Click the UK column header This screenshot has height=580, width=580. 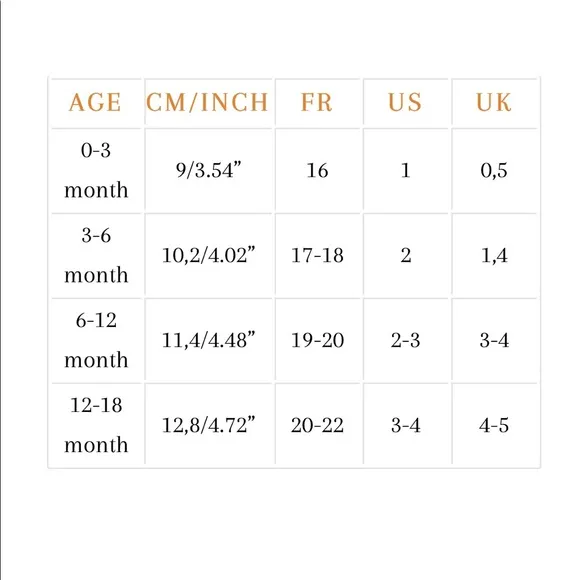[494, 102]
